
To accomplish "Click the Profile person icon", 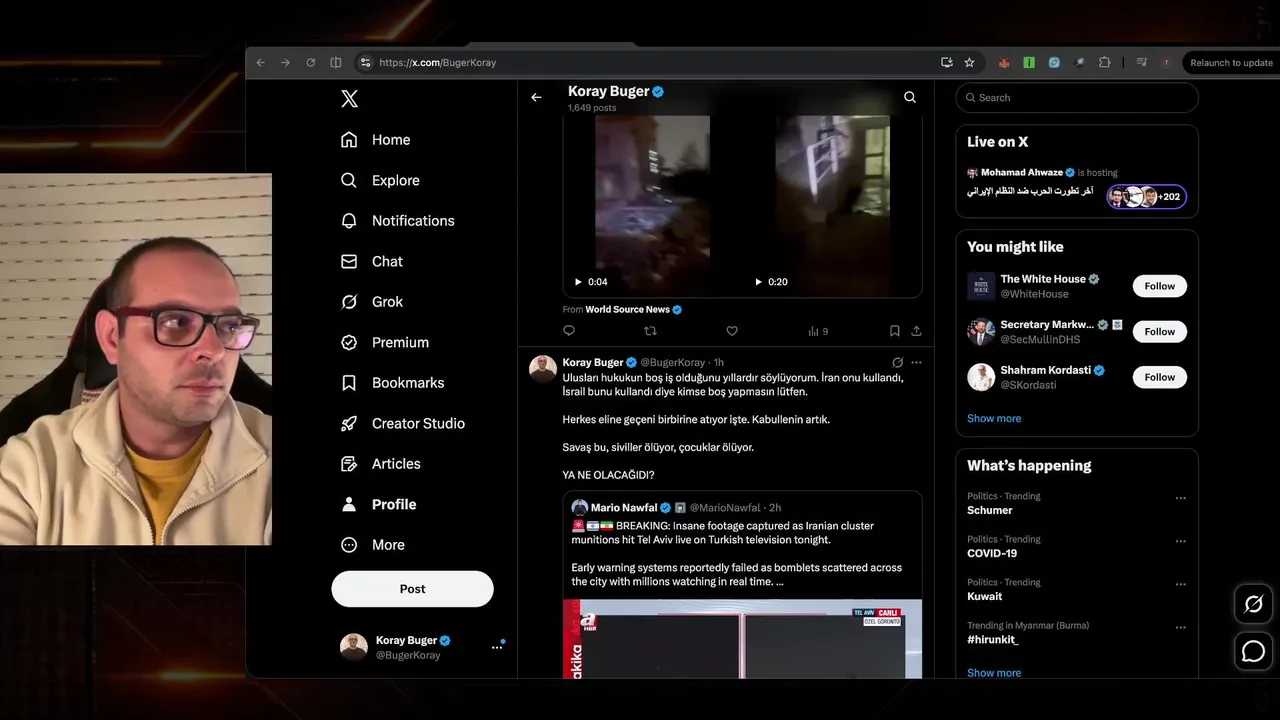I will (349, 504).
